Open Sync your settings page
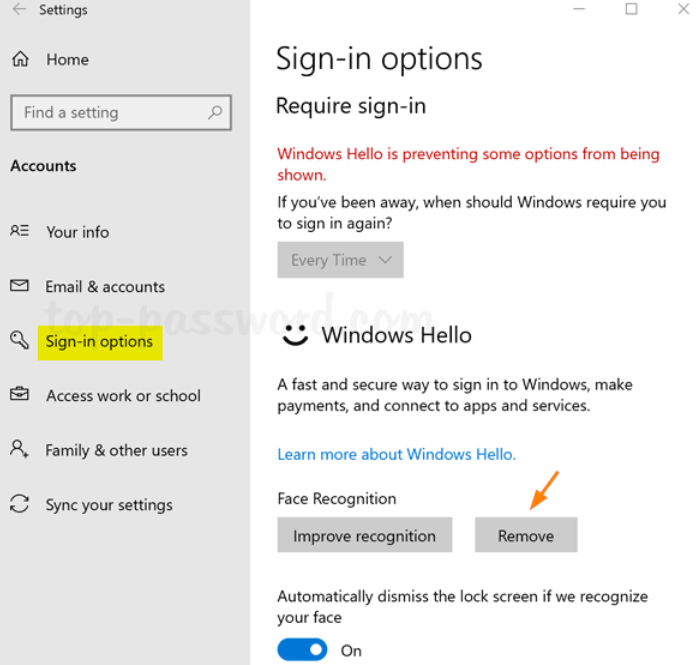Image resolution: width=697 pixels, height=665 pixels. pyautogui.click(x=109, y=505)
